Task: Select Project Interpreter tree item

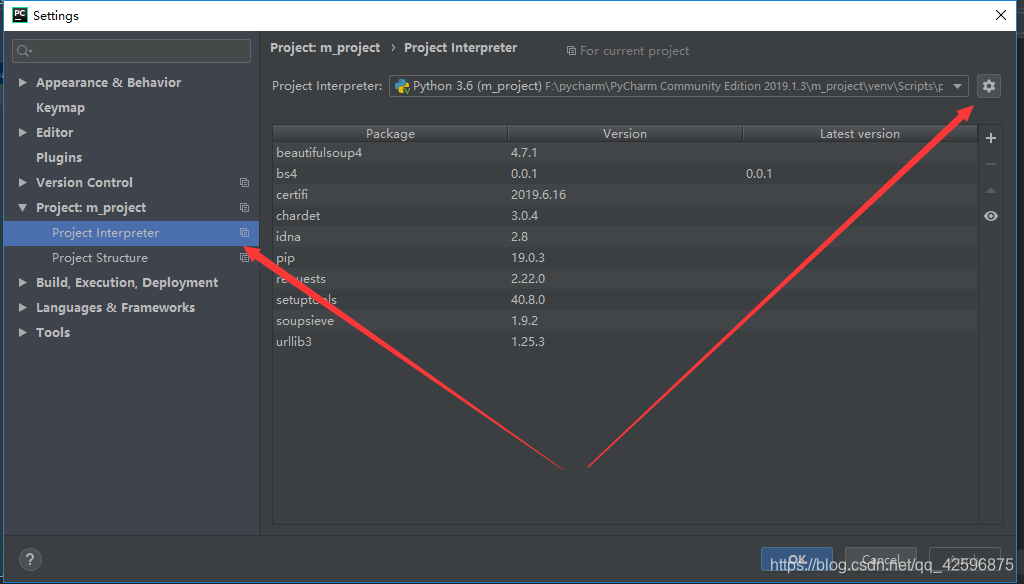Action: coord(131,233)
